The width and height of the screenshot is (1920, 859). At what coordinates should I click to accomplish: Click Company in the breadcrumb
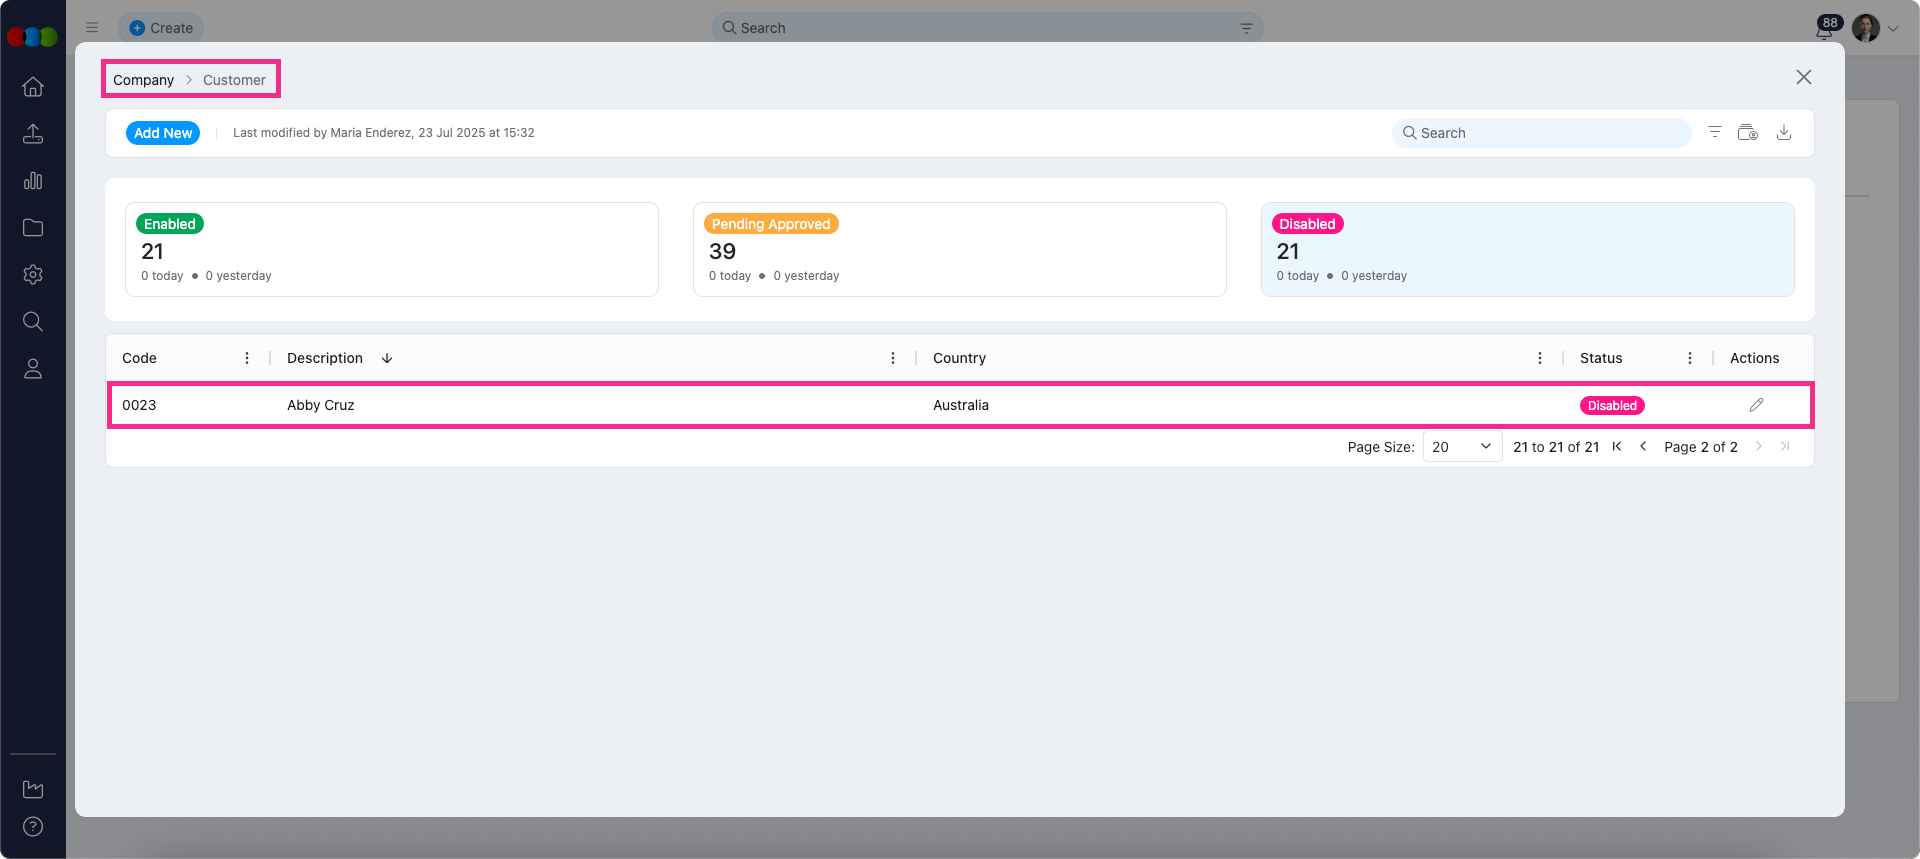pos(143,80)
